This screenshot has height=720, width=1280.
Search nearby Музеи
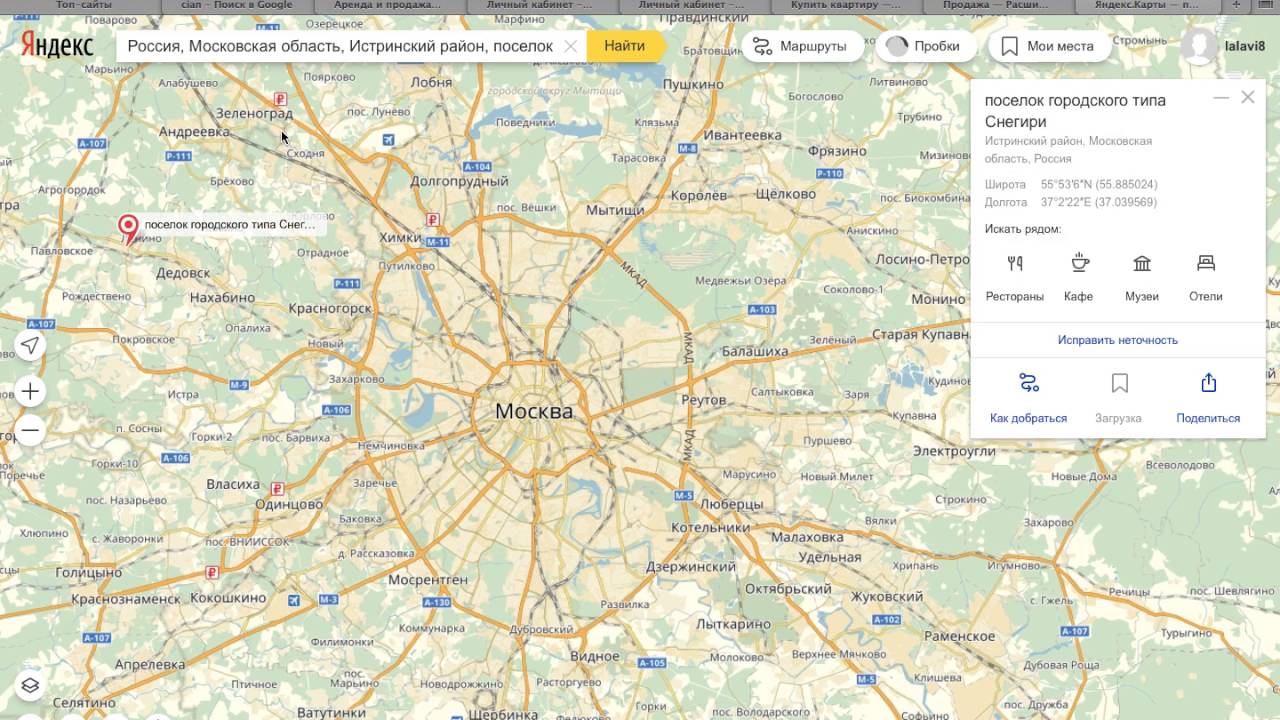[x=1142, y=277]
